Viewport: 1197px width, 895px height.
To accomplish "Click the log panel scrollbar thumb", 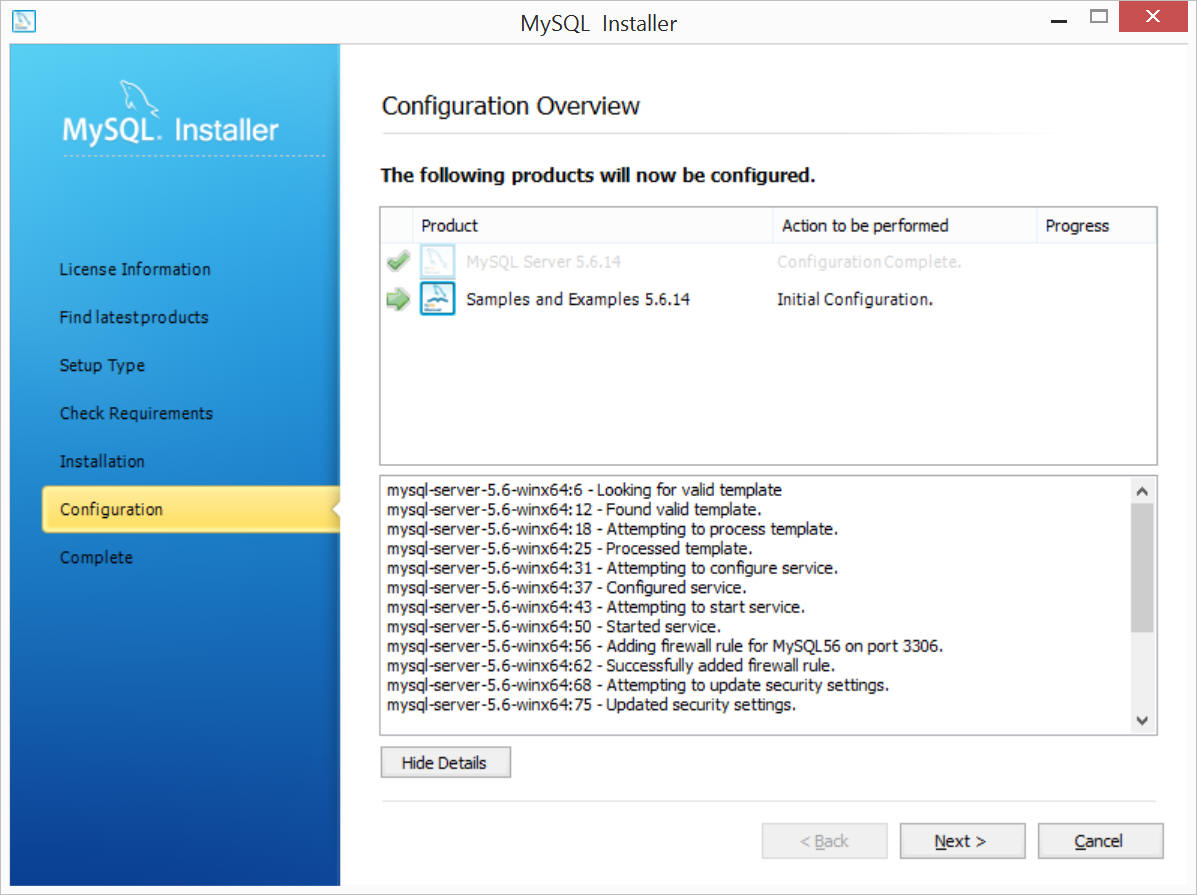I will [1142, 568].
